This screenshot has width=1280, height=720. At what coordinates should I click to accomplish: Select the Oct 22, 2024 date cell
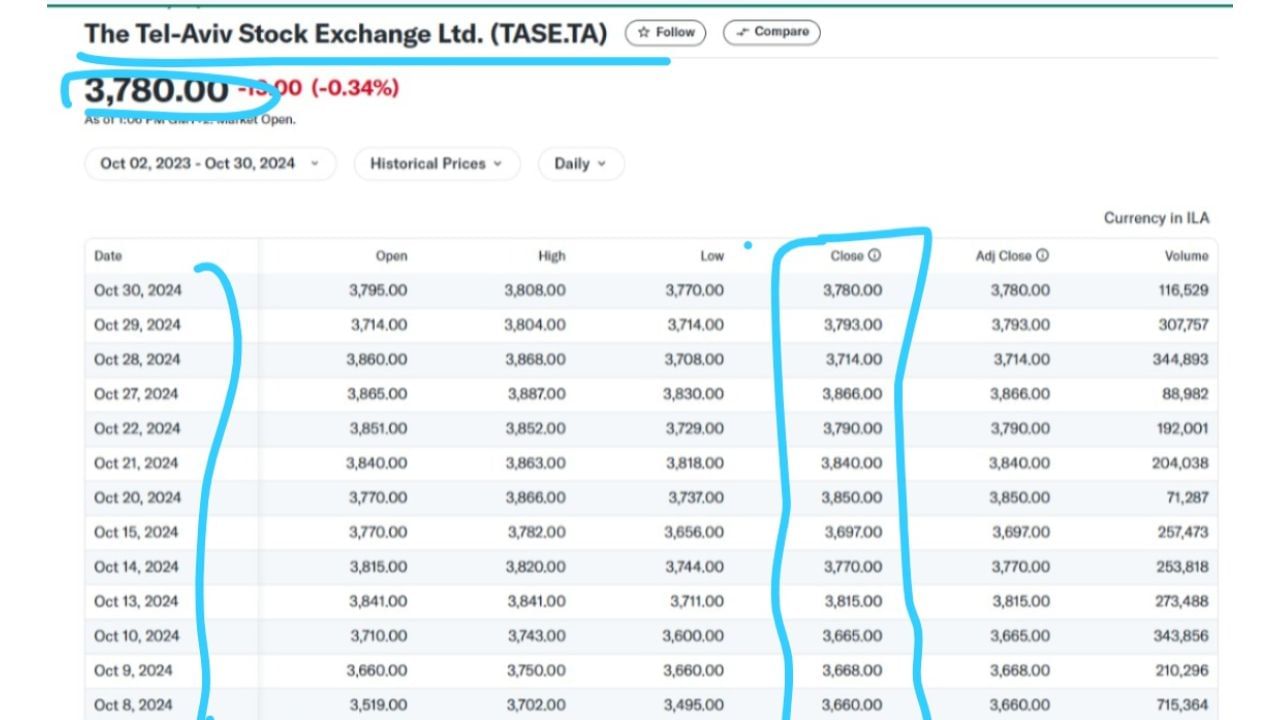point(137,429)
